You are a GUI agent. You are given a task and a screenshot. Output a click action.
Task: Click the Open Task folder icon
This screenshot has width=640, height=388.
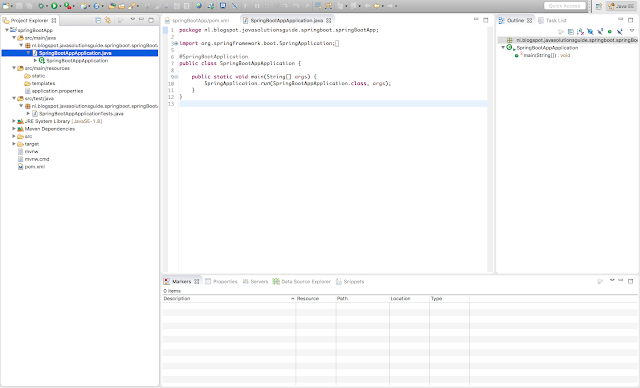(x=121, y=6)
